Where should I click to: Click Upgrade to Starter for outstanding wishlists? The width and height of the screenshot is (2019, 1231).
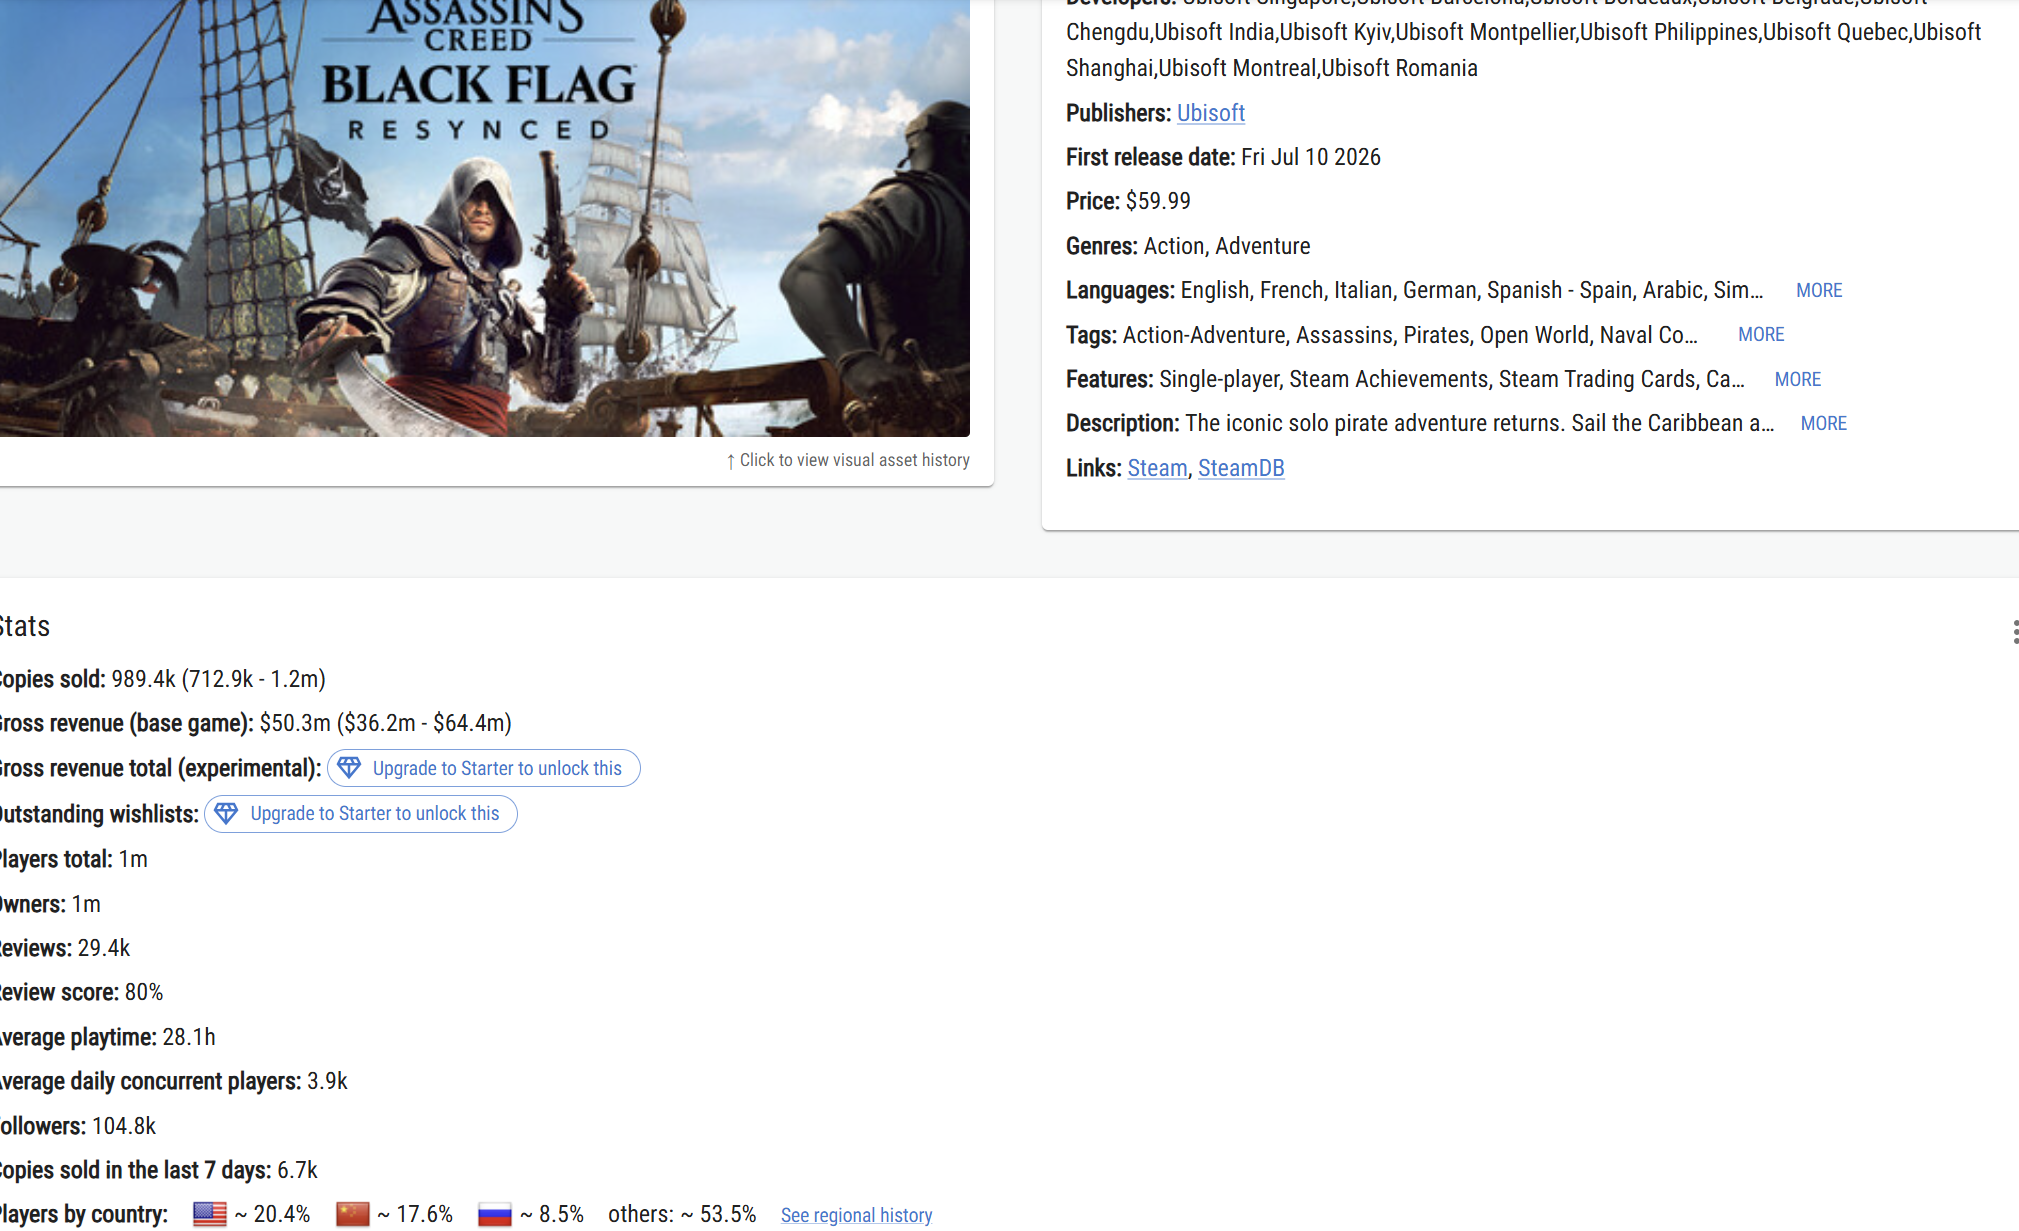pyautogui.click(x=361, y=813)
